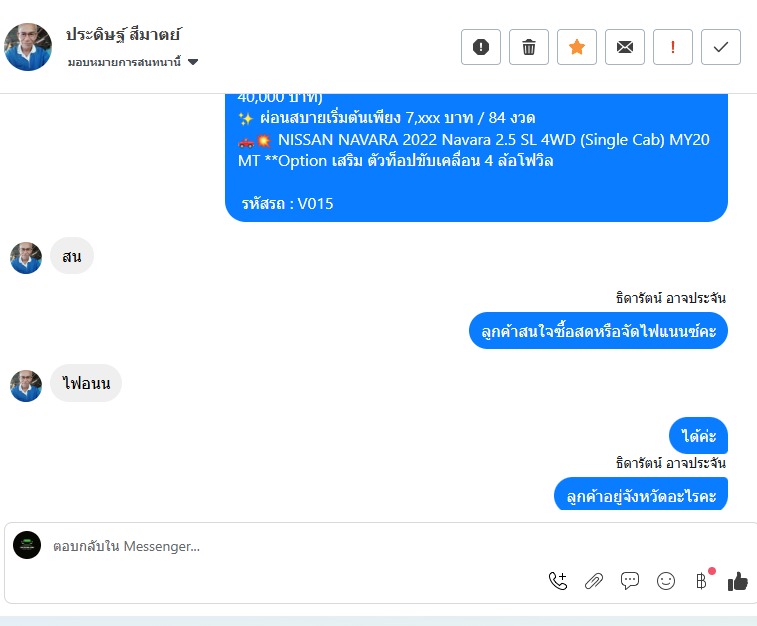Click the spam report octagon icon

click(x=481, y=47)
